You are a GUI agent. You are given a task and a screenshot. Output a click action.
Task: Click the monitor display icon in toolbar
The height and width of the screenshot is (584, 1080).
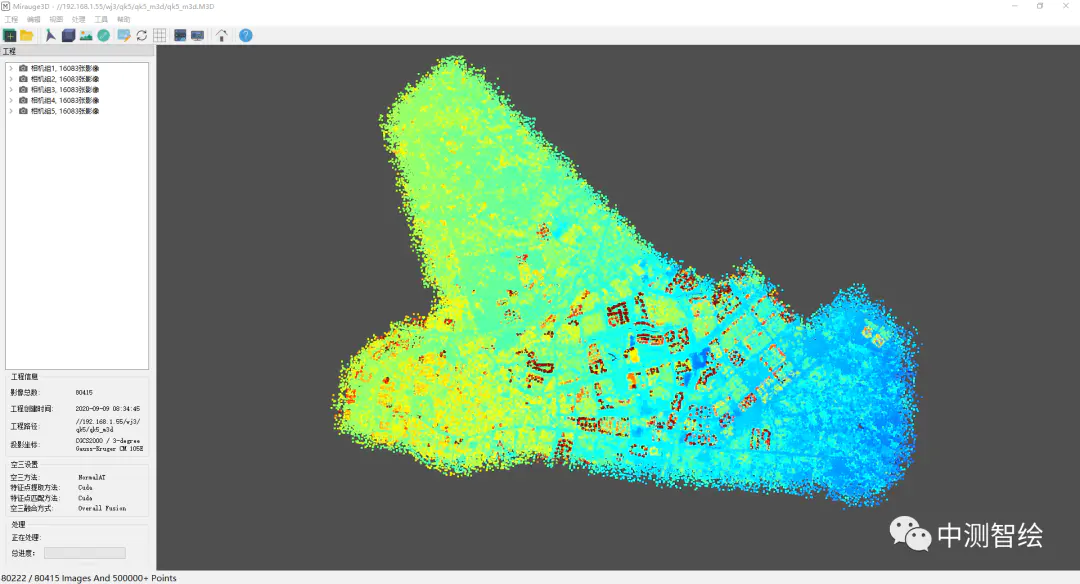197,35
